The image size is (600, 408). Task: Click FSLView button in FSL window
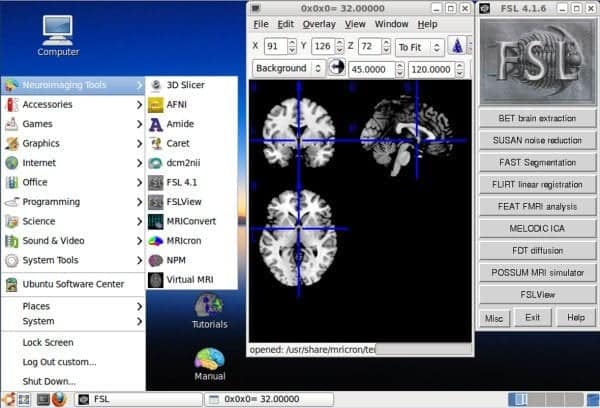[537, 295]
